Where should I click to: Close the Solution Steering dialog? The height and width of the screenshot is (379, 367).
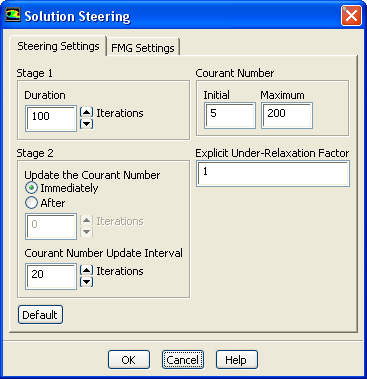click(x=351, y=15)
